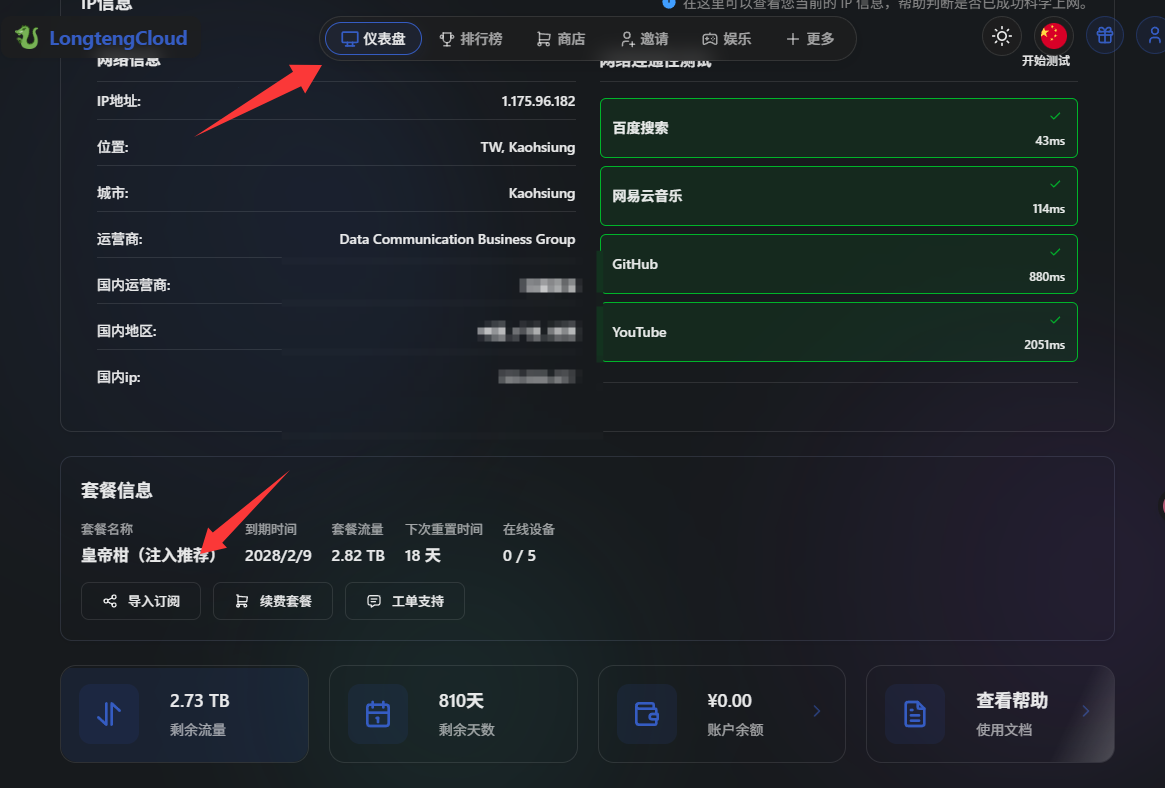Click the LongtengCloud dragon logo
The image size is (1165, 788).
point(27,39)
